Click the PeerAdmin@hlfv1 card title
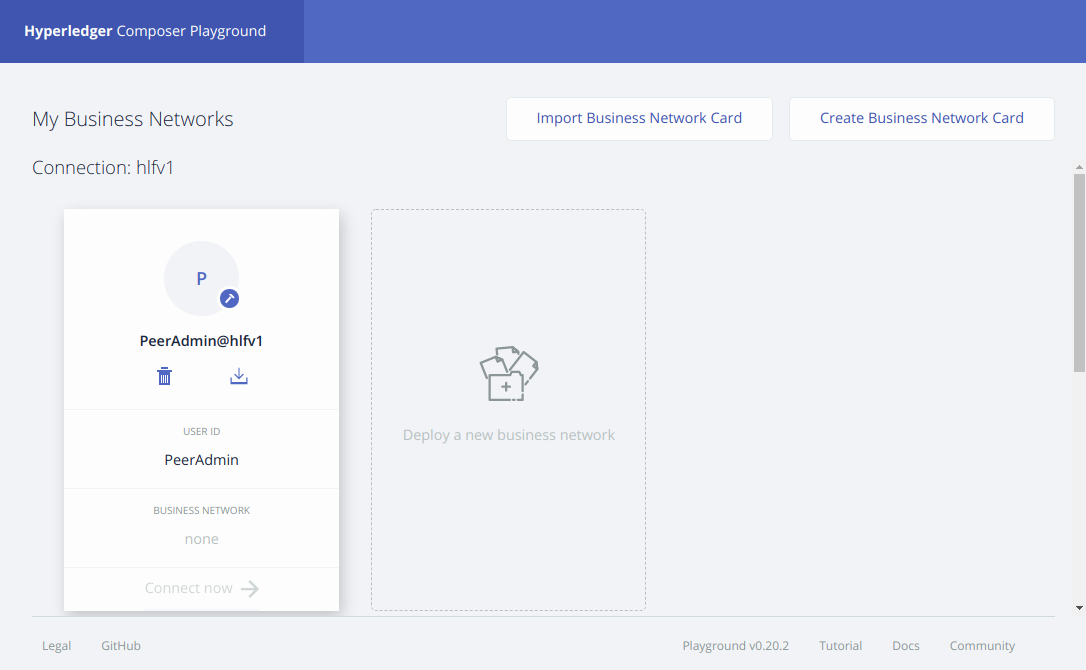Viewport: 1086px width, 670px height. click(x=201, y=341)
